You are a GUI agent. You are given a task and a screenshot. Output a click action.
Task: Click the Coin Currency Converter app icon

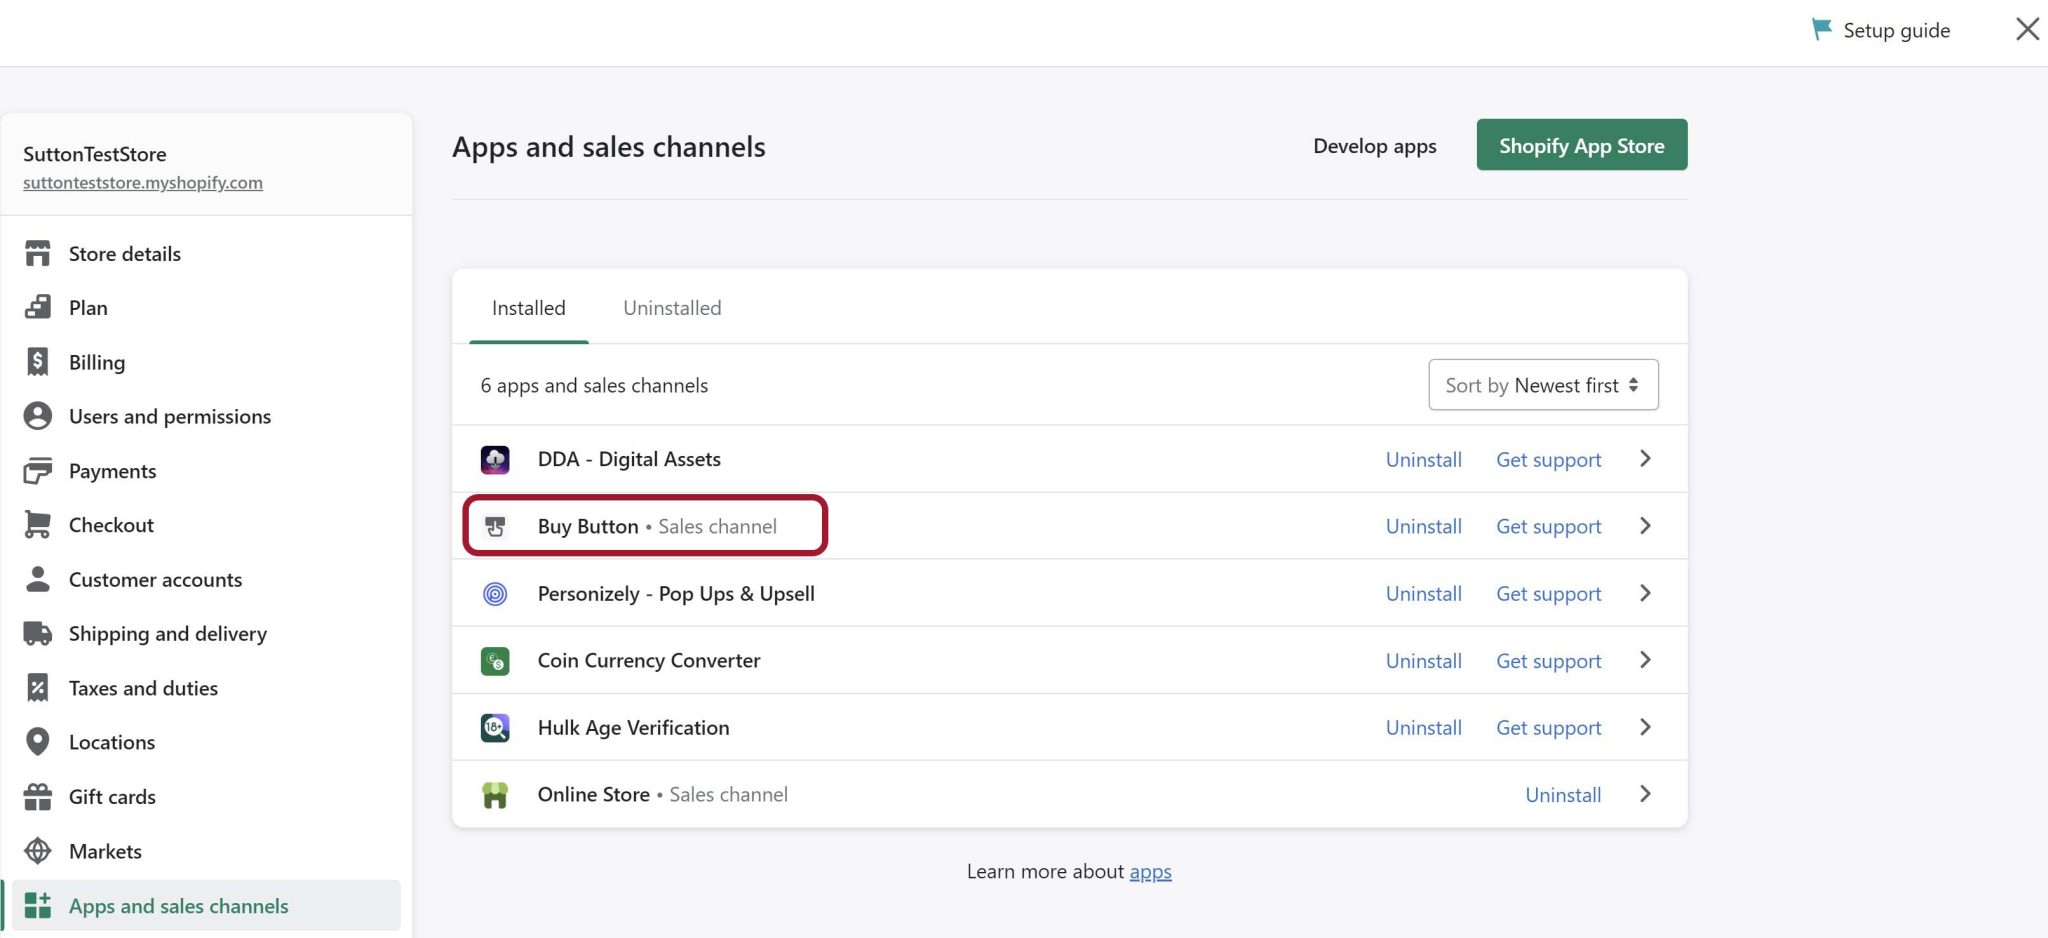click(x=495, y=661)
